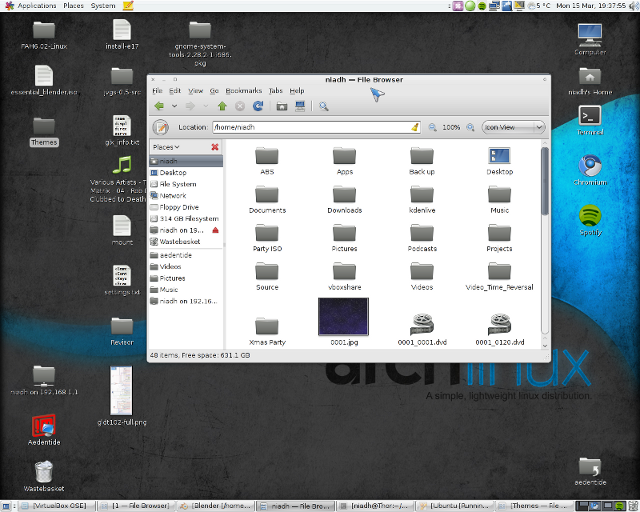Select the Desktop folder icon in file pane
Screen dimensions: 640x512
pyautogui.click(x=500, y=161)
